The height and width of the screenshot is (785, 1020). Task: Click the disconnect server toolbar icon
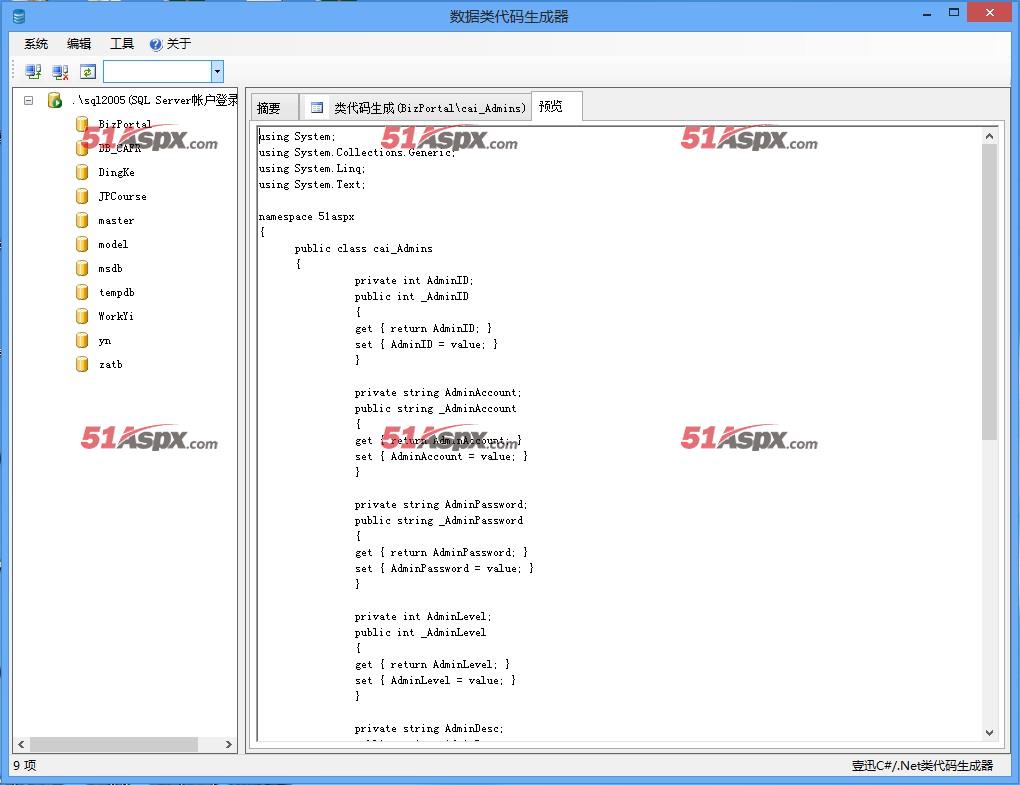pyautogui.click(x=60, y=72)
